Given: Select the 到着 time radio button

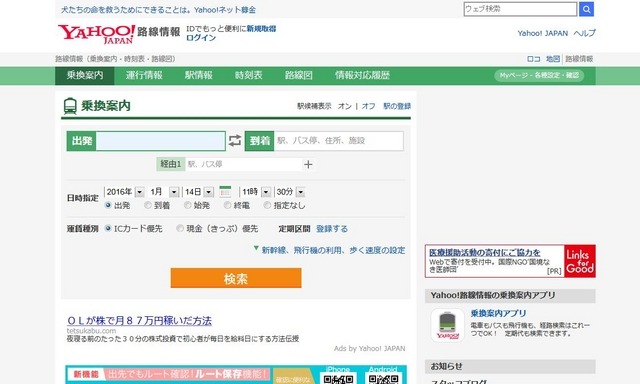Looking at the screenshot, I should pyautogui.click(x=148, y=205).
